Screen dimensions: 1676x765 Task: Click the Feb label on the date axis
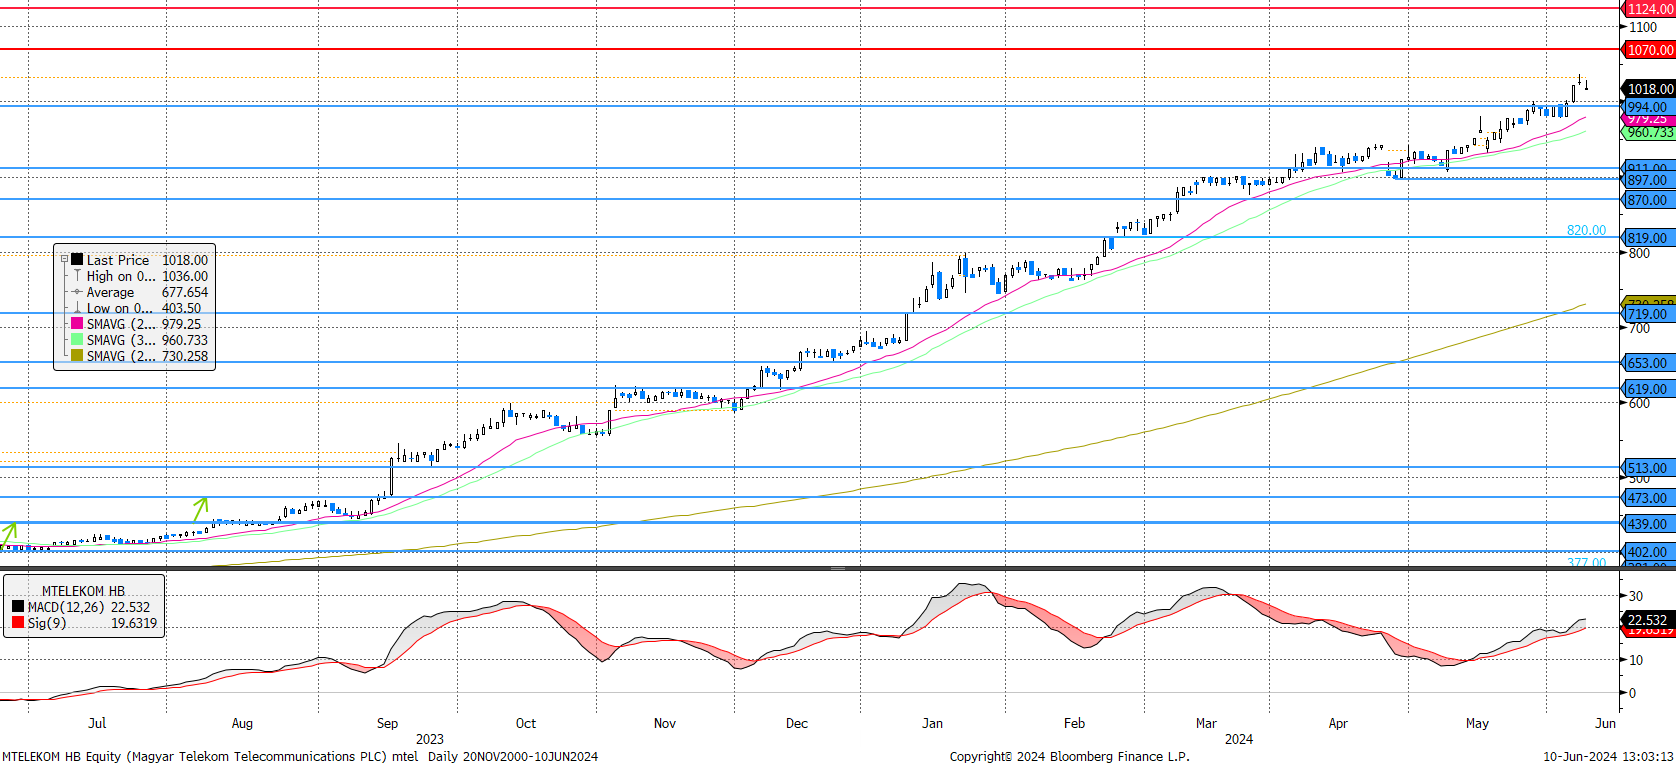pos(1074,723)
